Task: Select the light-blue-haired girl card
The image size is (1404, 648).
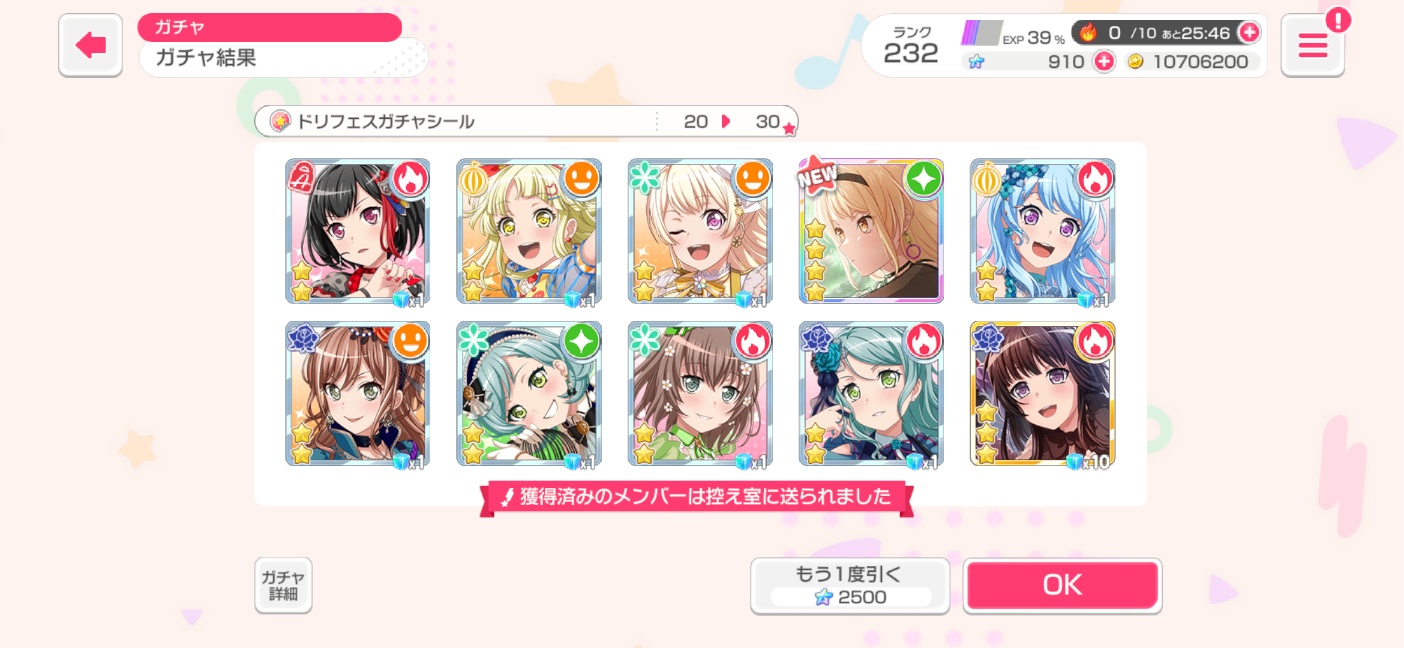Action: (1042, 231)
